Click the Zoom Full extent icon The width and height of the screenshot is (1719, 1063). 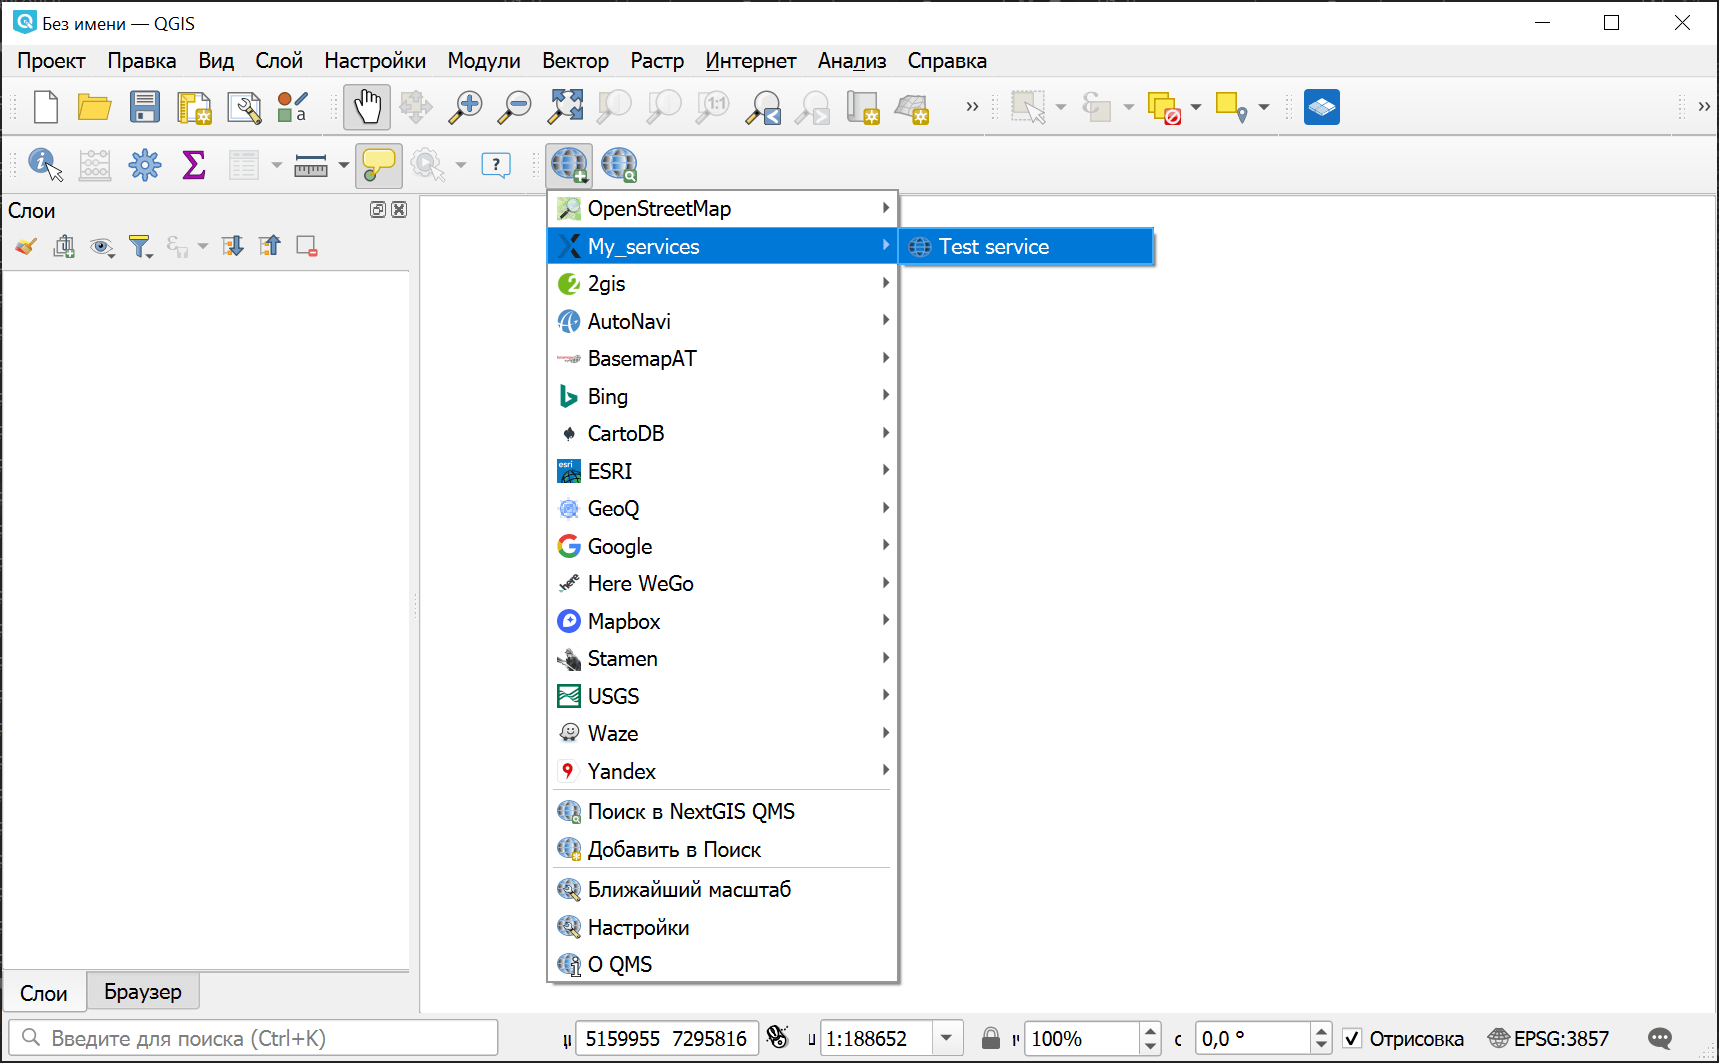(x=565, y=107)
